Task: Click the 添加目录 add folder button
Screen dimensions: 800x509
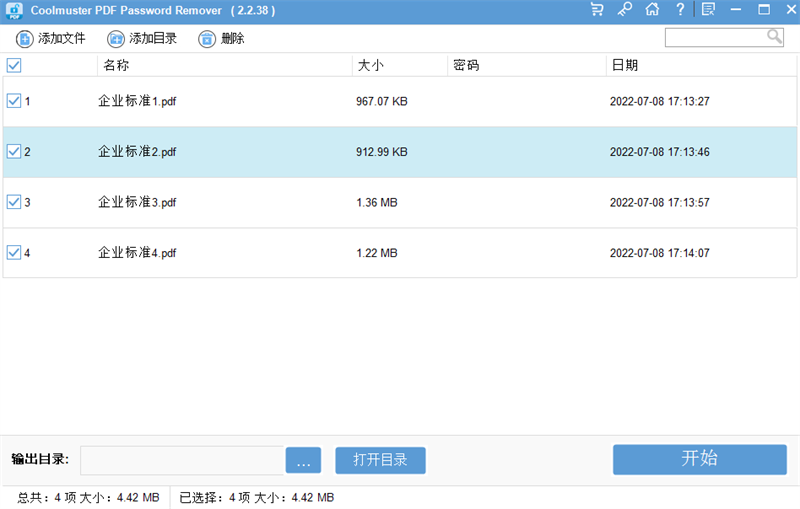Action: tap(142, 39)
